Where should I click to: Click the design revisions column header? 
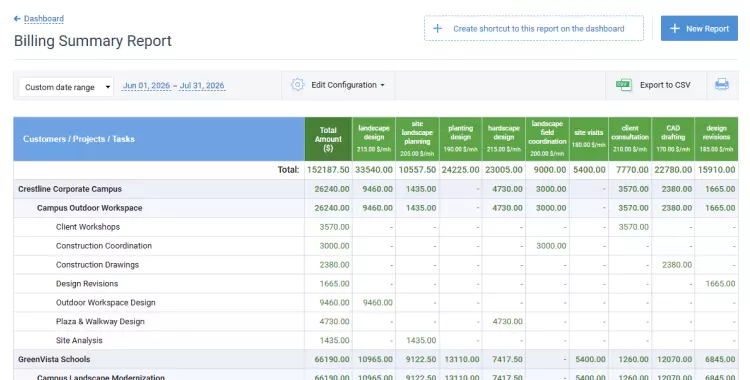717,139
